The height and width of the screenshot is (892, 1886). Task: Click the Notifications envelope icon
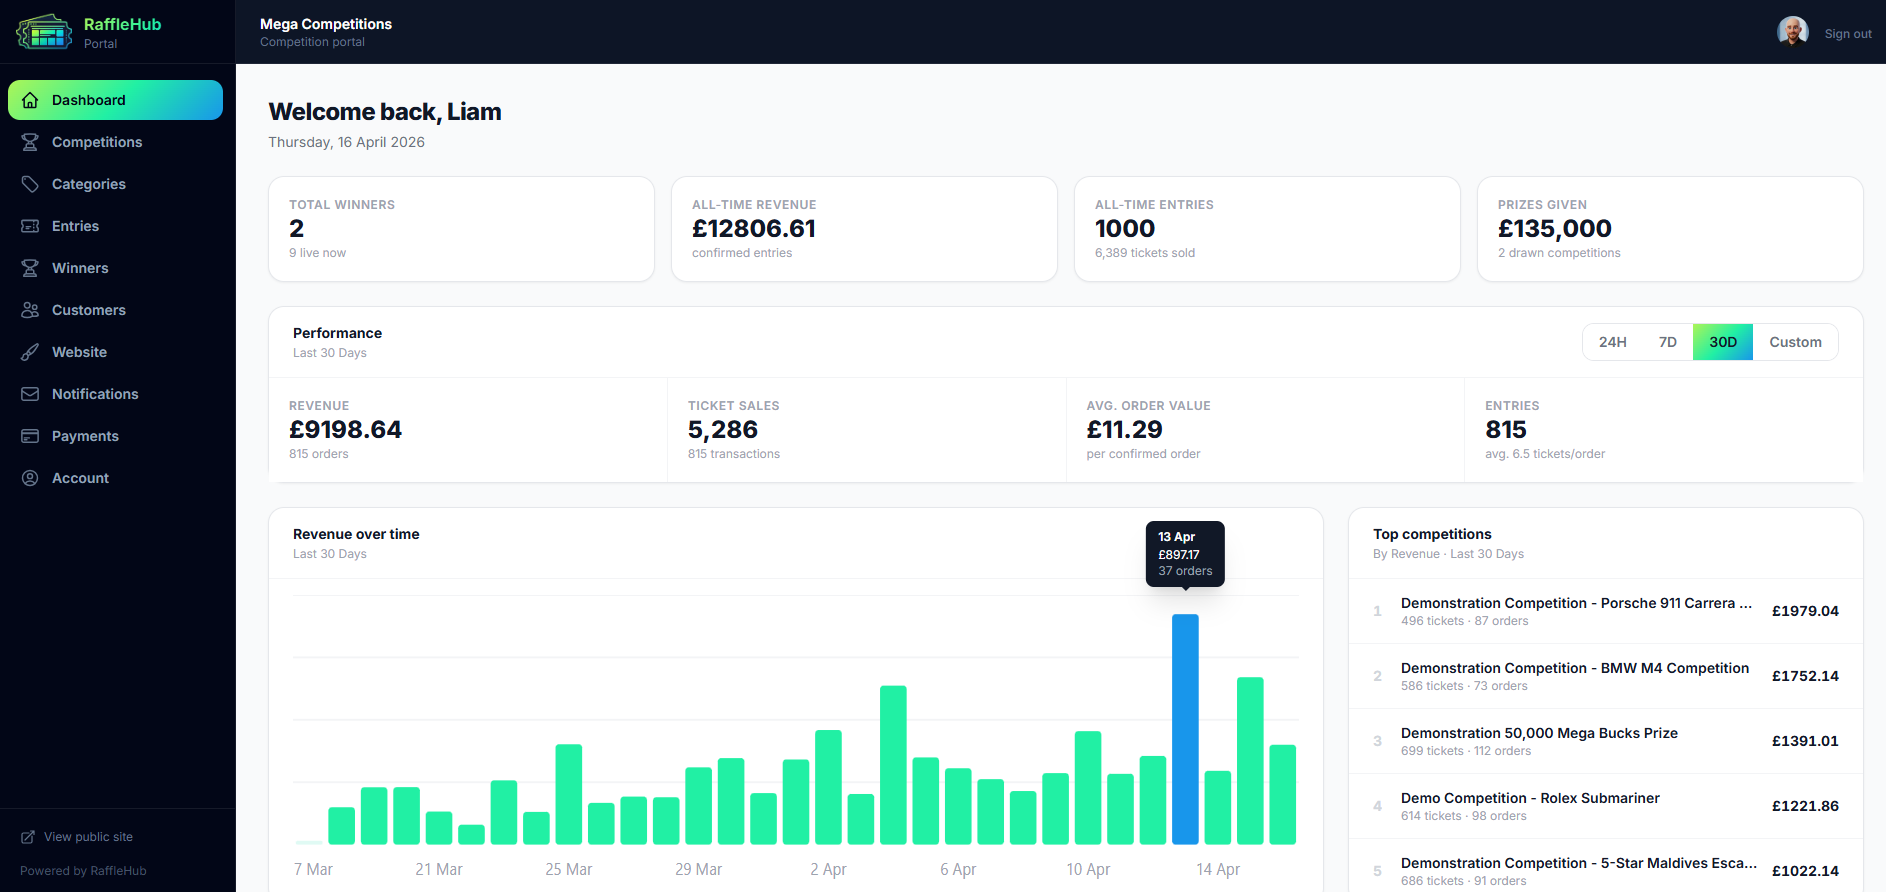(x=30, y=394)
